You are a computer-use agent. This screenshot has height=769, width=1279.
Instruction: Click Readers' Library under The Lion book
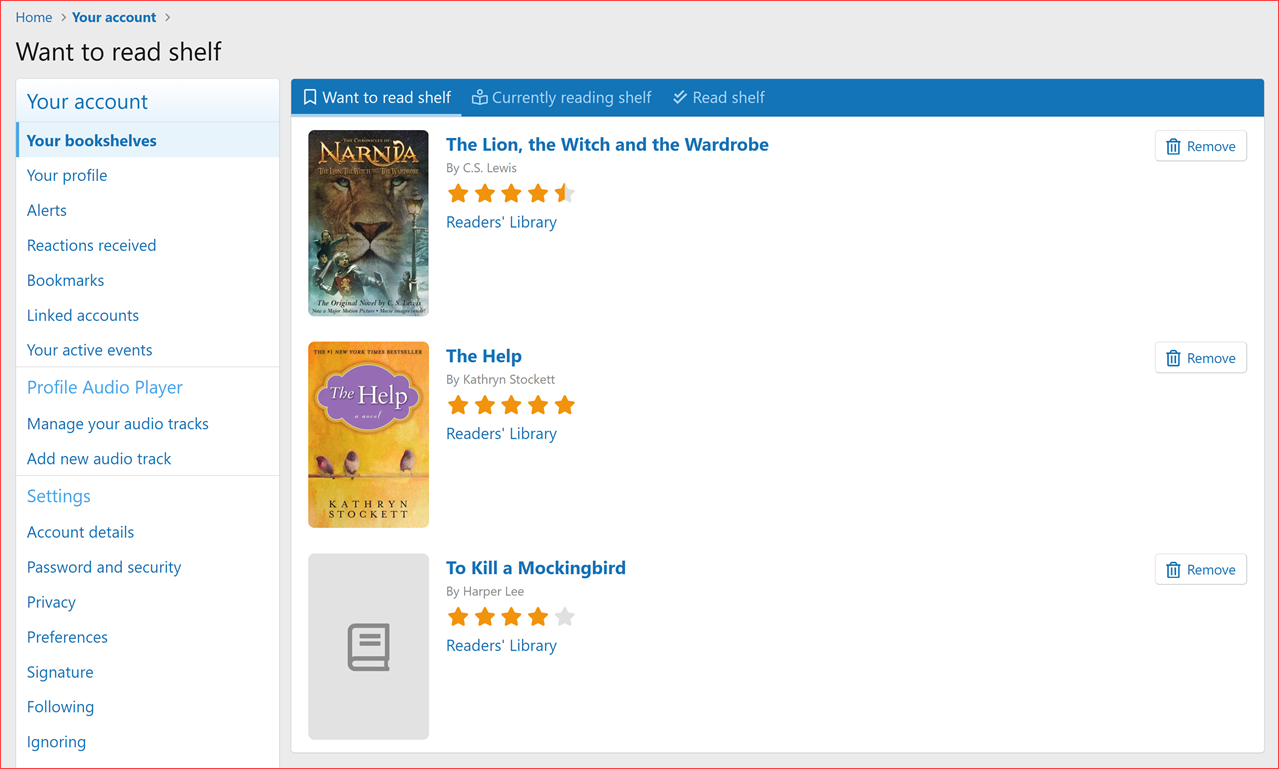point(501,222)
